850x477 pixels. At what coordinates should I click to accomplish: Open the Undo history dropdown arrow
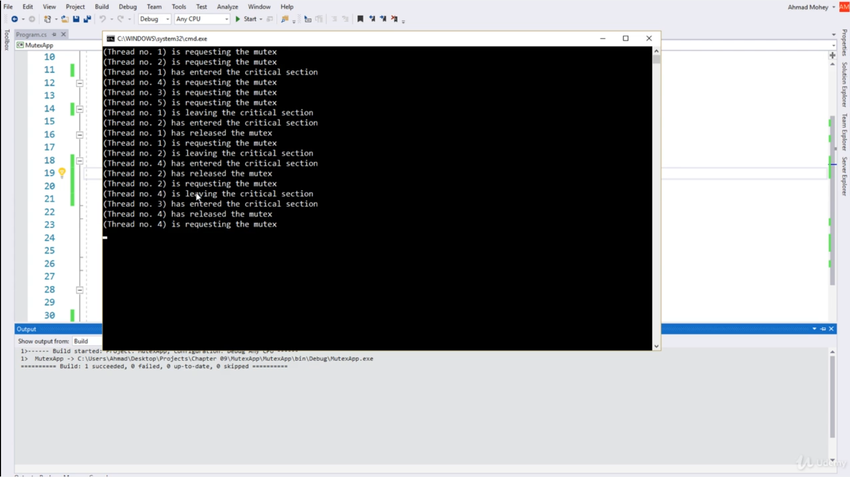point(111,19)
